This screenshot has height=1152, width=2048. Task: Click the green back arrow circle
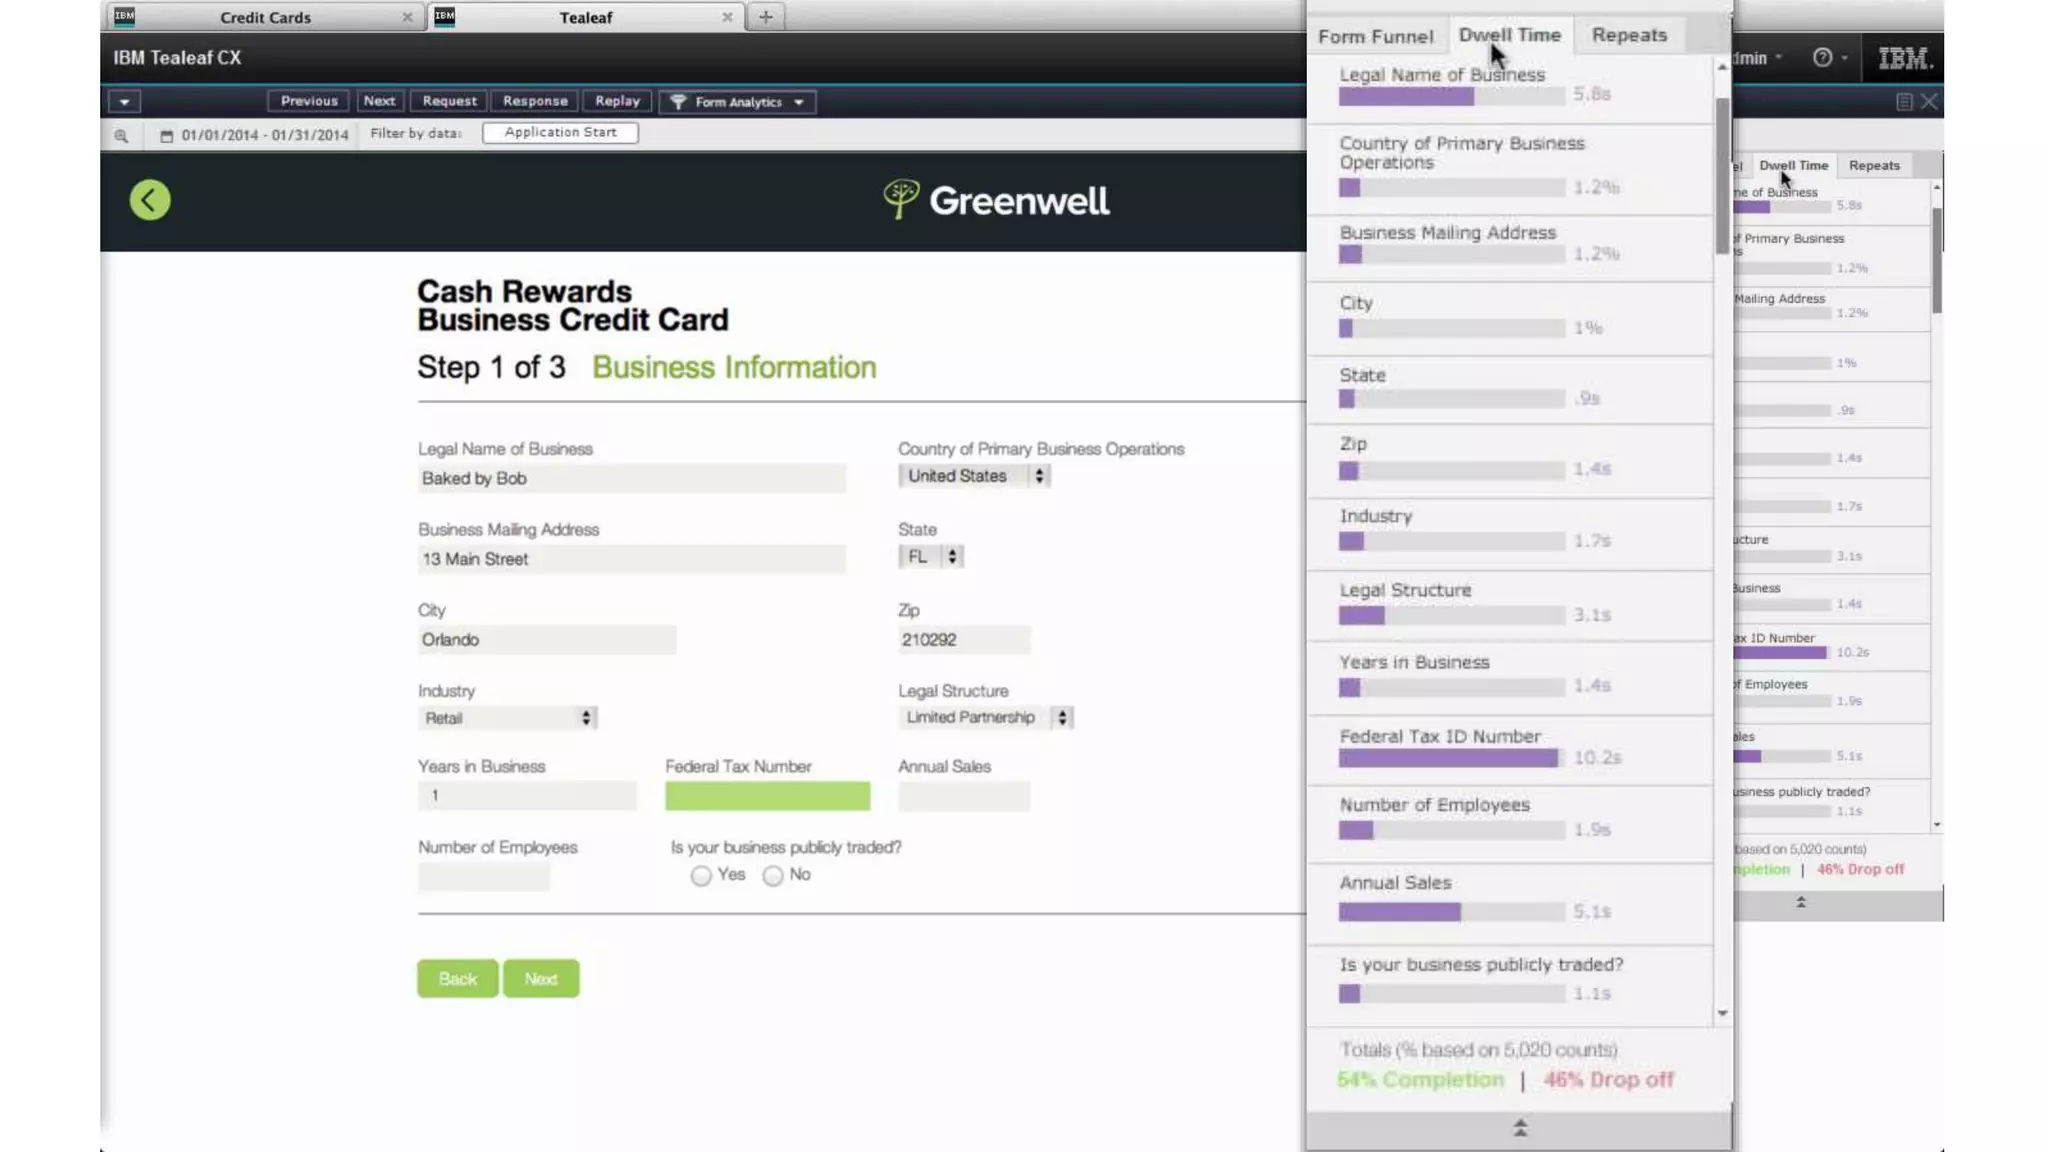pyautogui.click(x=150, y=200)
